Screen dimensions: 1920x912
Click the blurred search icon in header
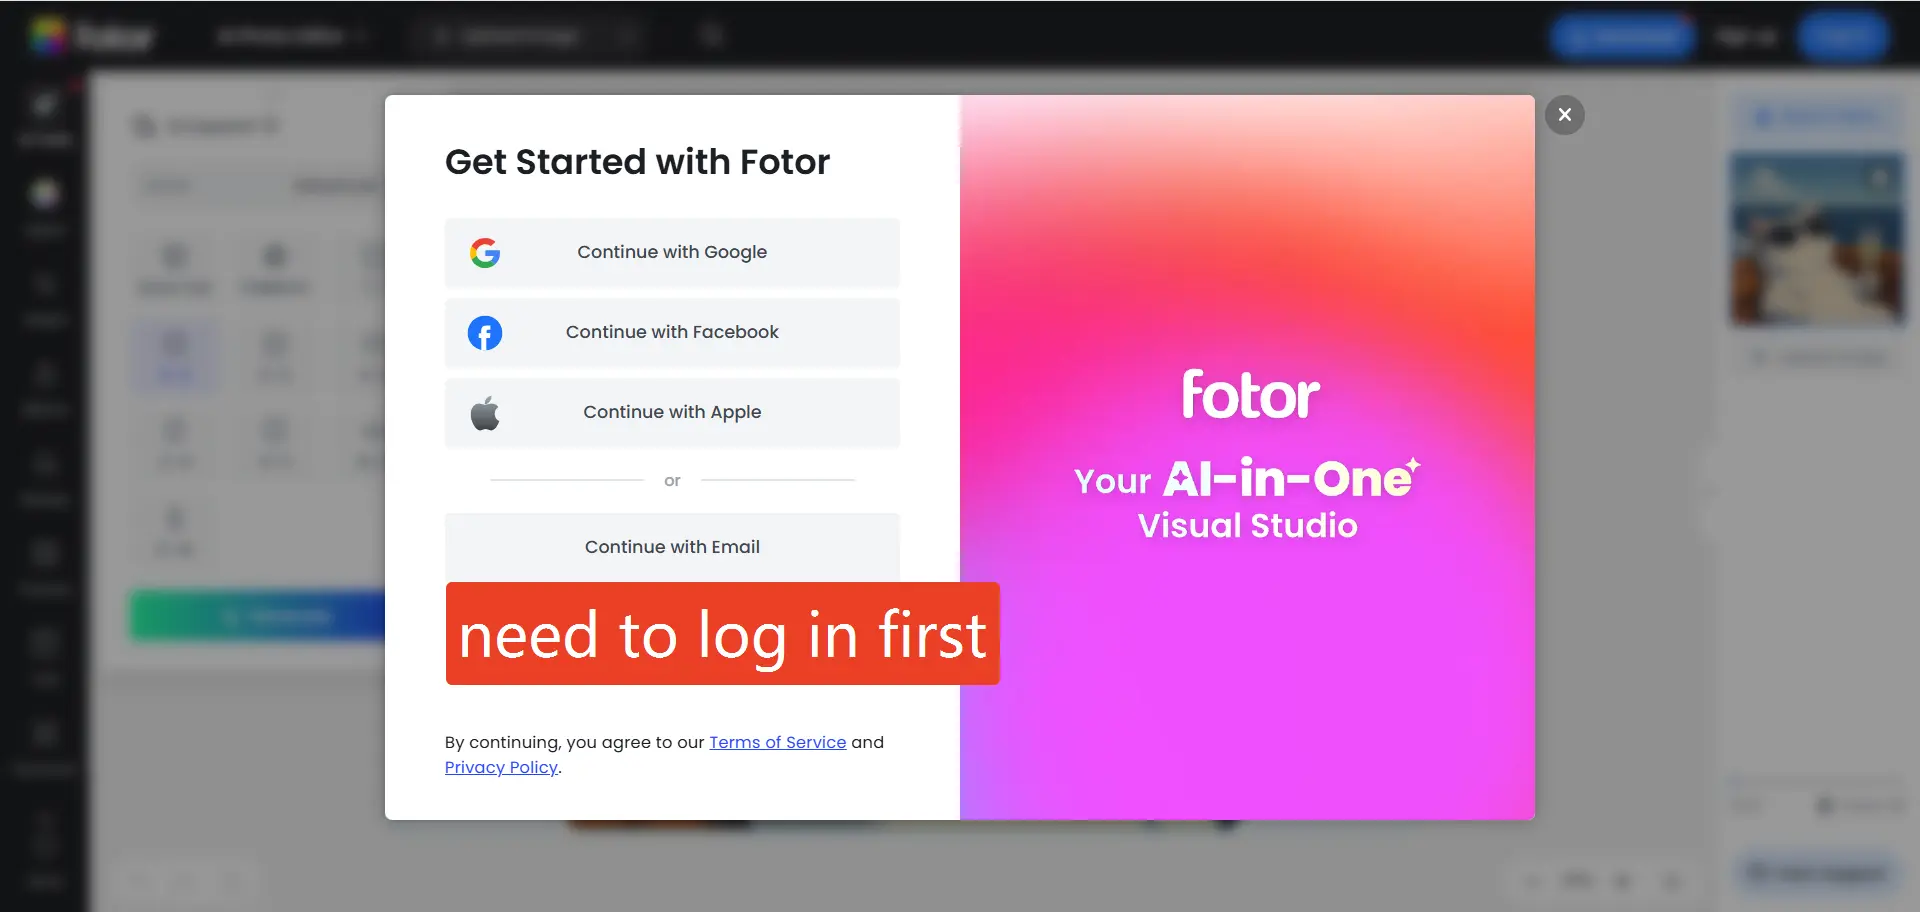click(x=712, y=37)
